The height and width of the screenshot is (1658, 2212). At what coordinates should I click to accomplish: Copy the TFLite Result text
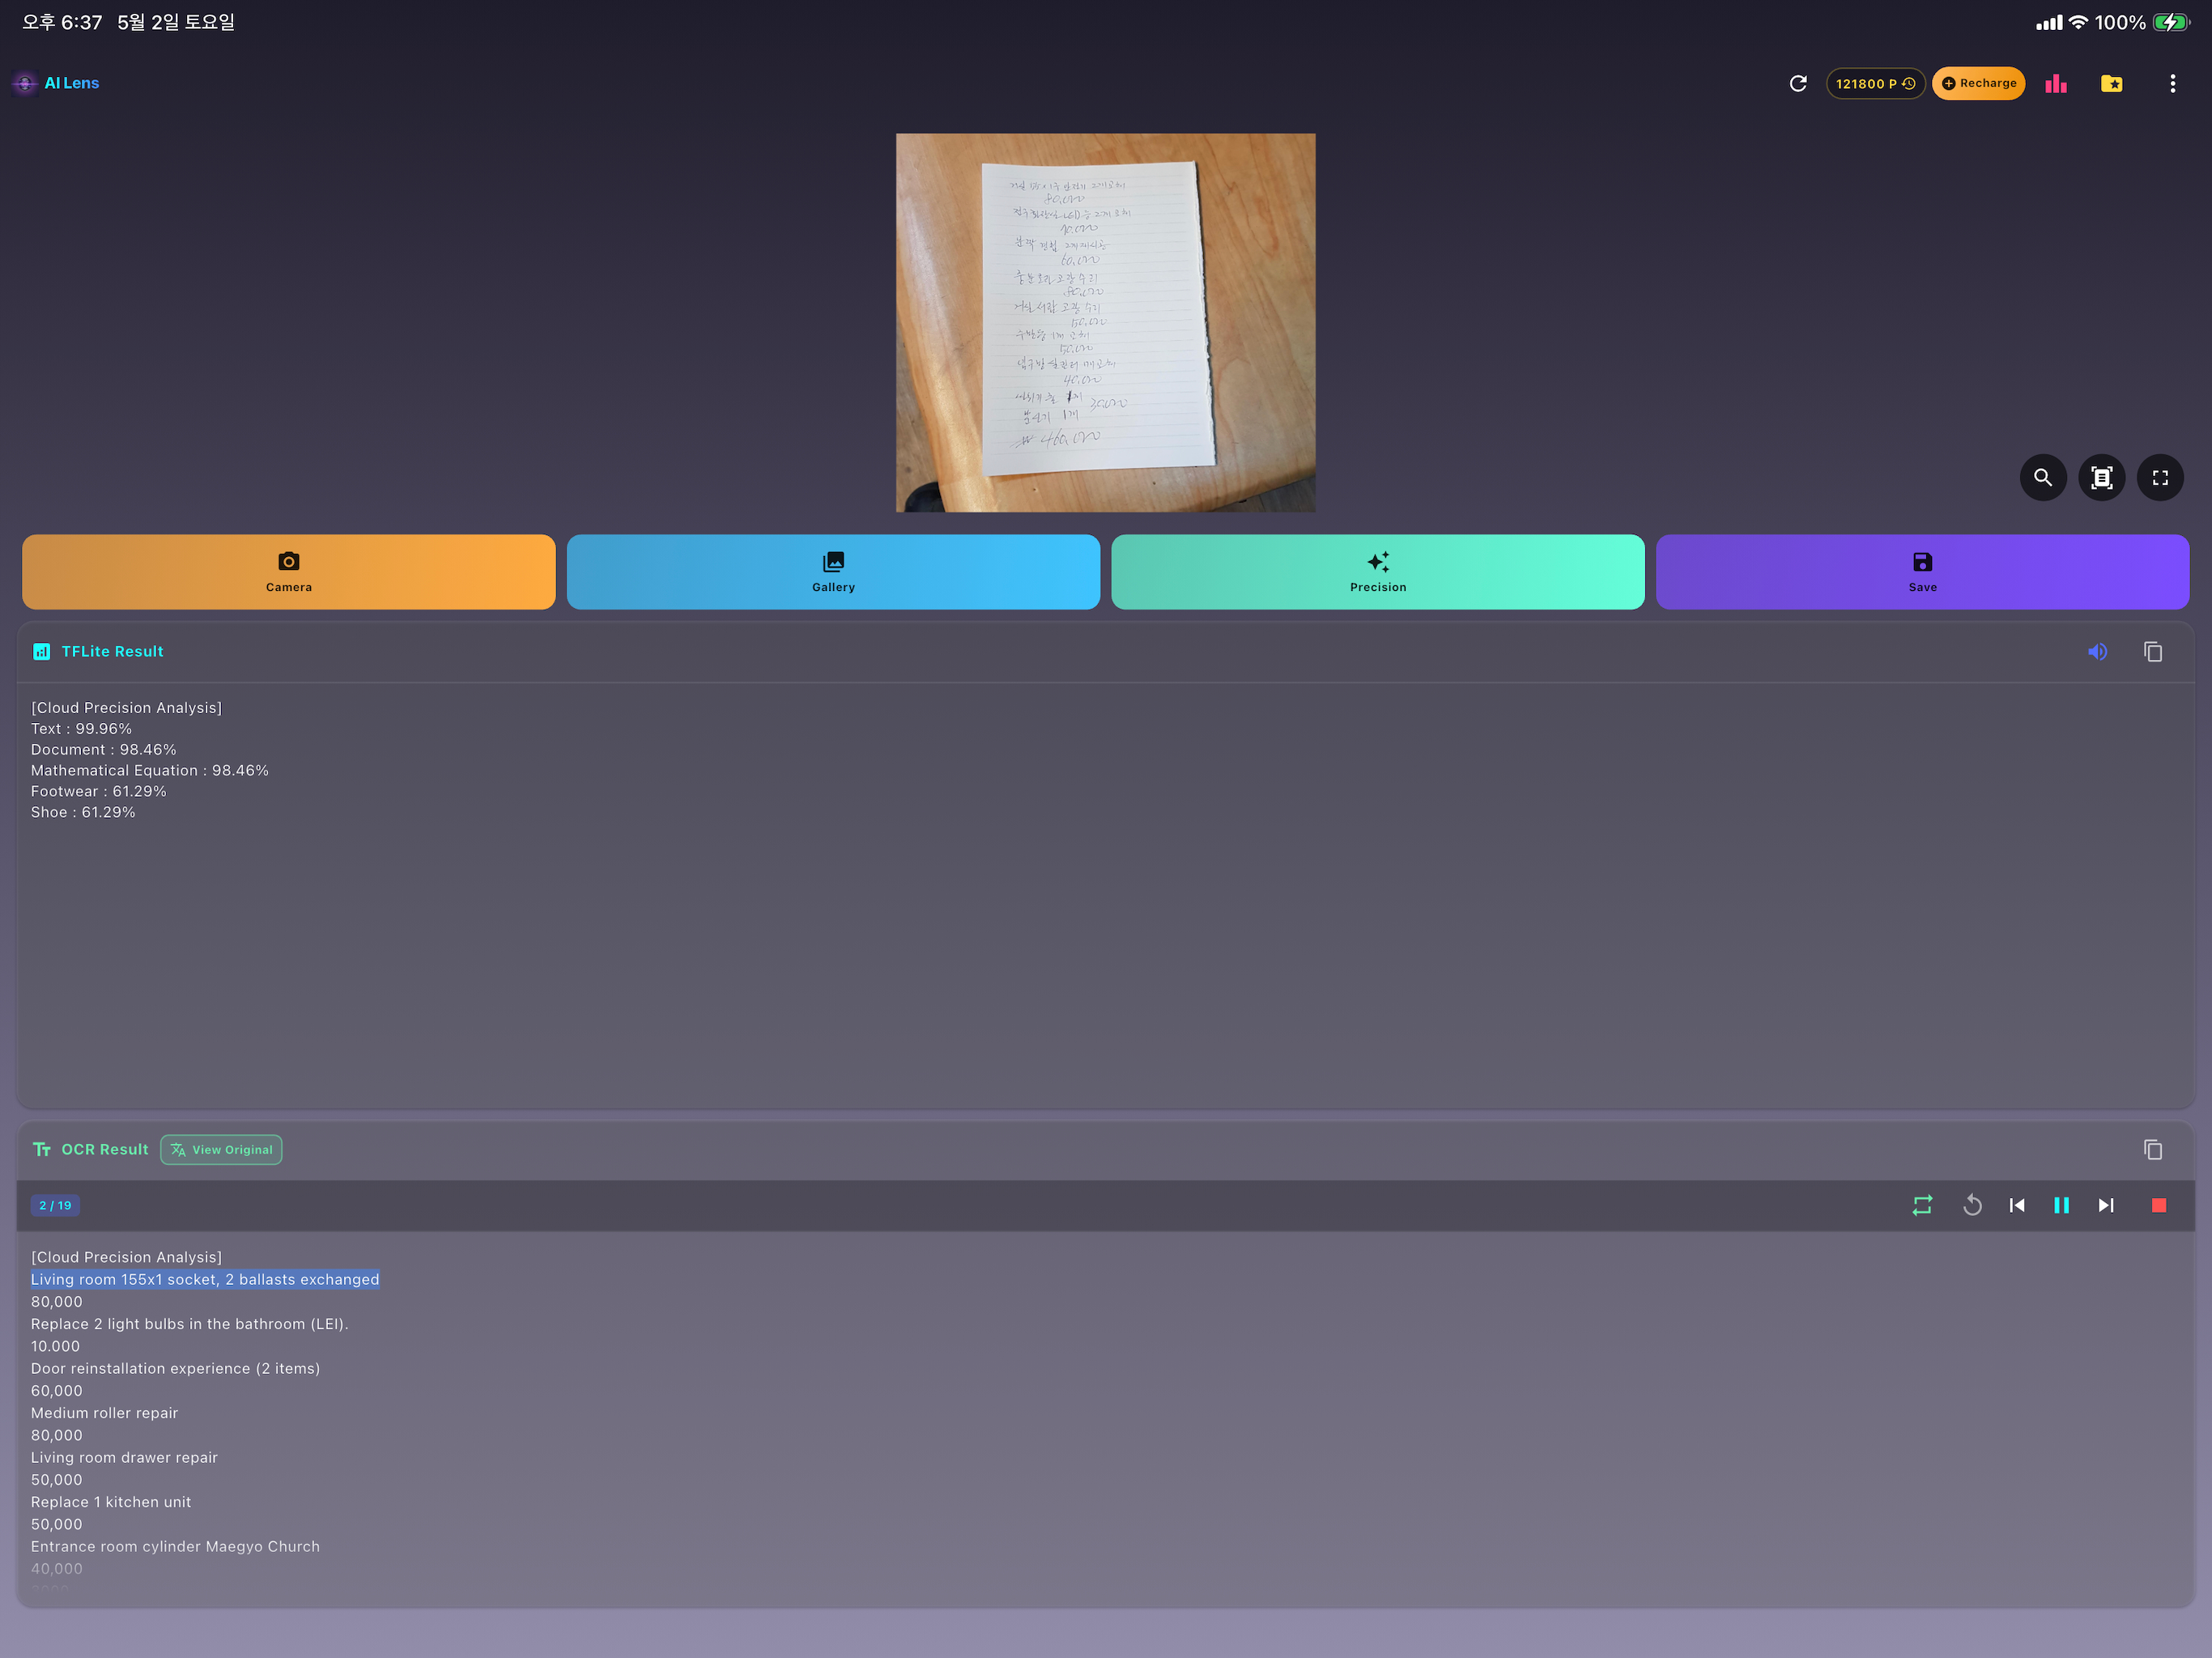[x=2152, y=651]
